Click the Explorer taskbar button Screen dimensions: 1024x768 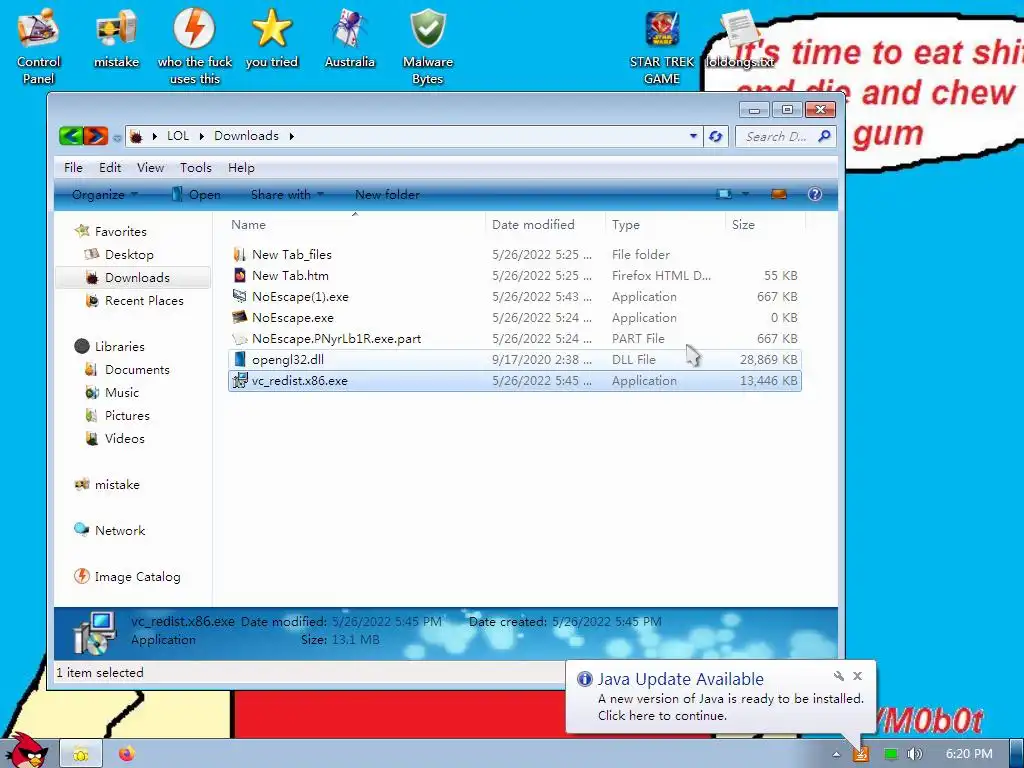tap(81, 754)
